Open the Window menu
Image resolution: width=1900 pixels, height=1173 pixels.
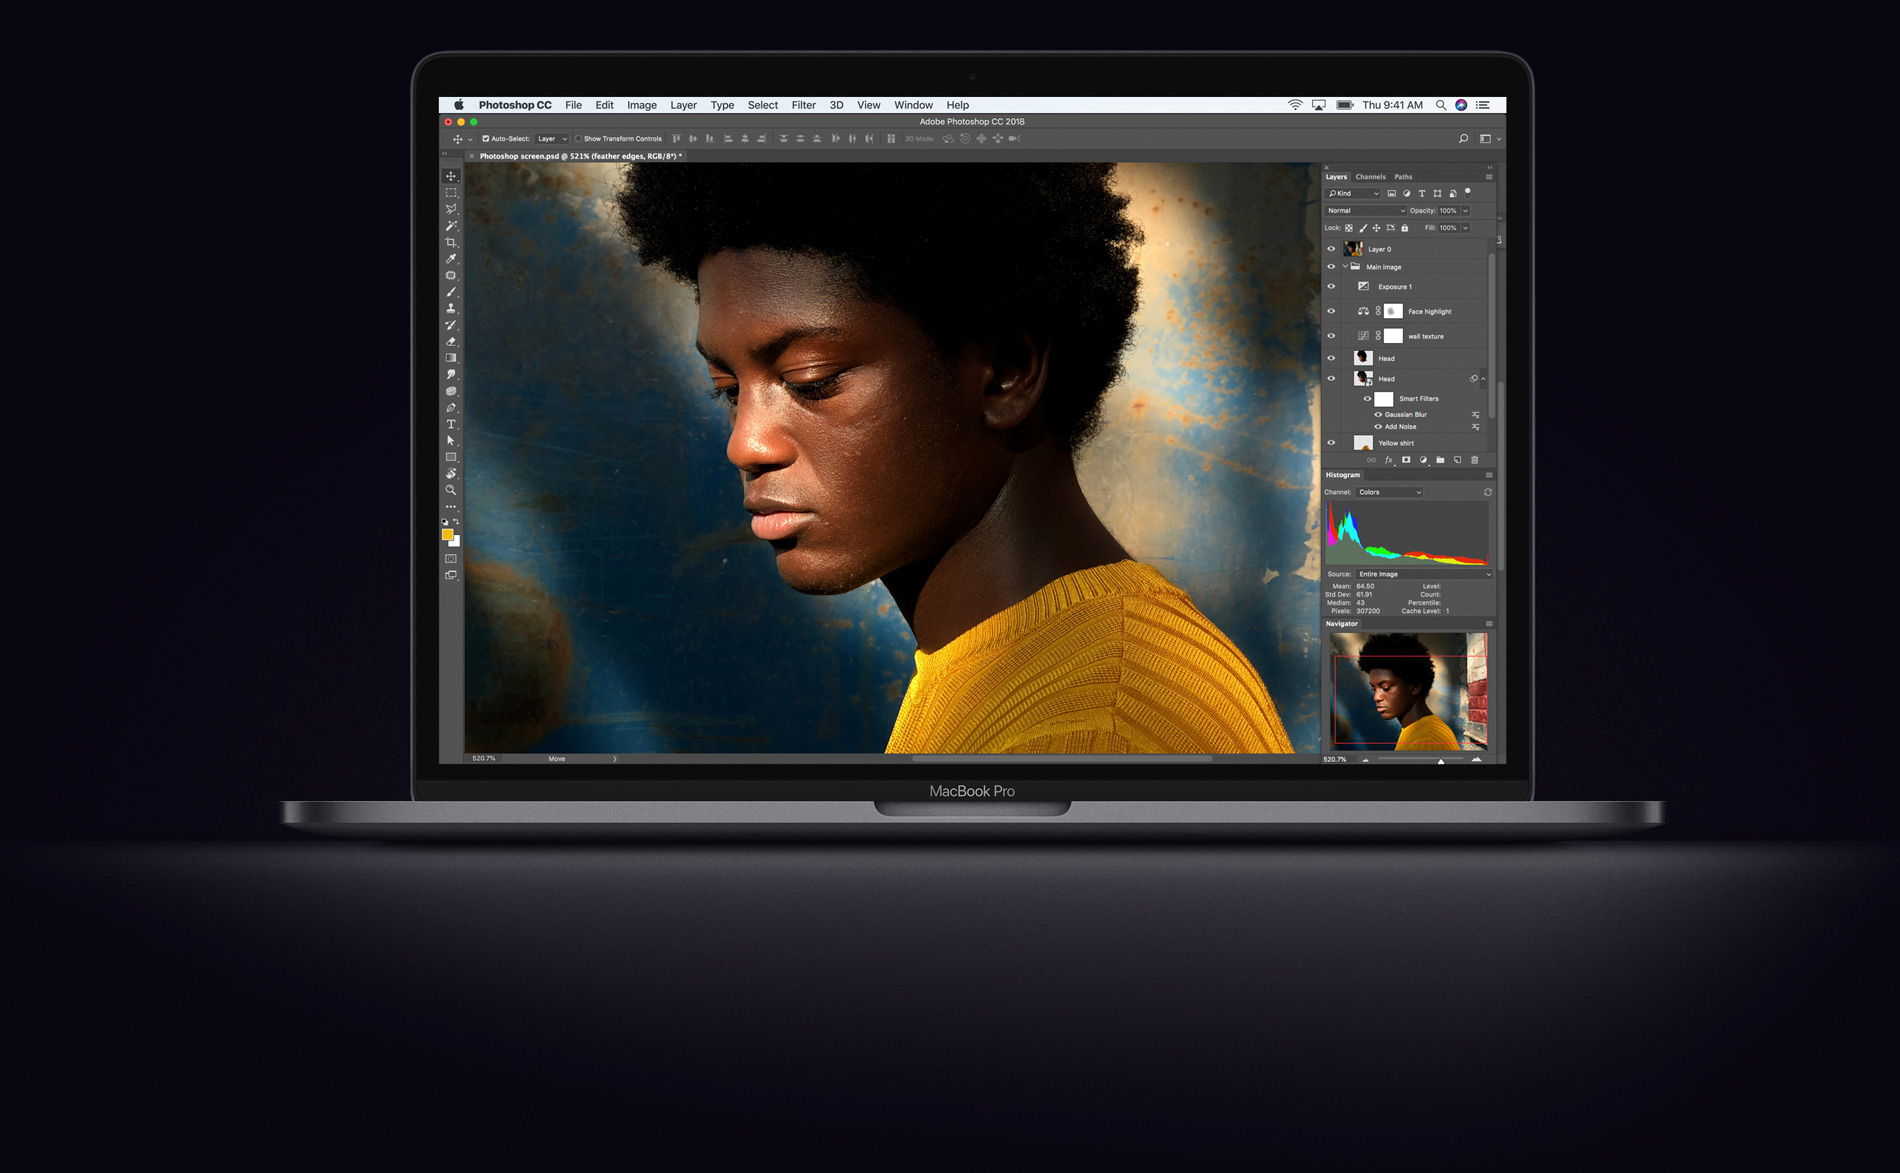(913, 105)
